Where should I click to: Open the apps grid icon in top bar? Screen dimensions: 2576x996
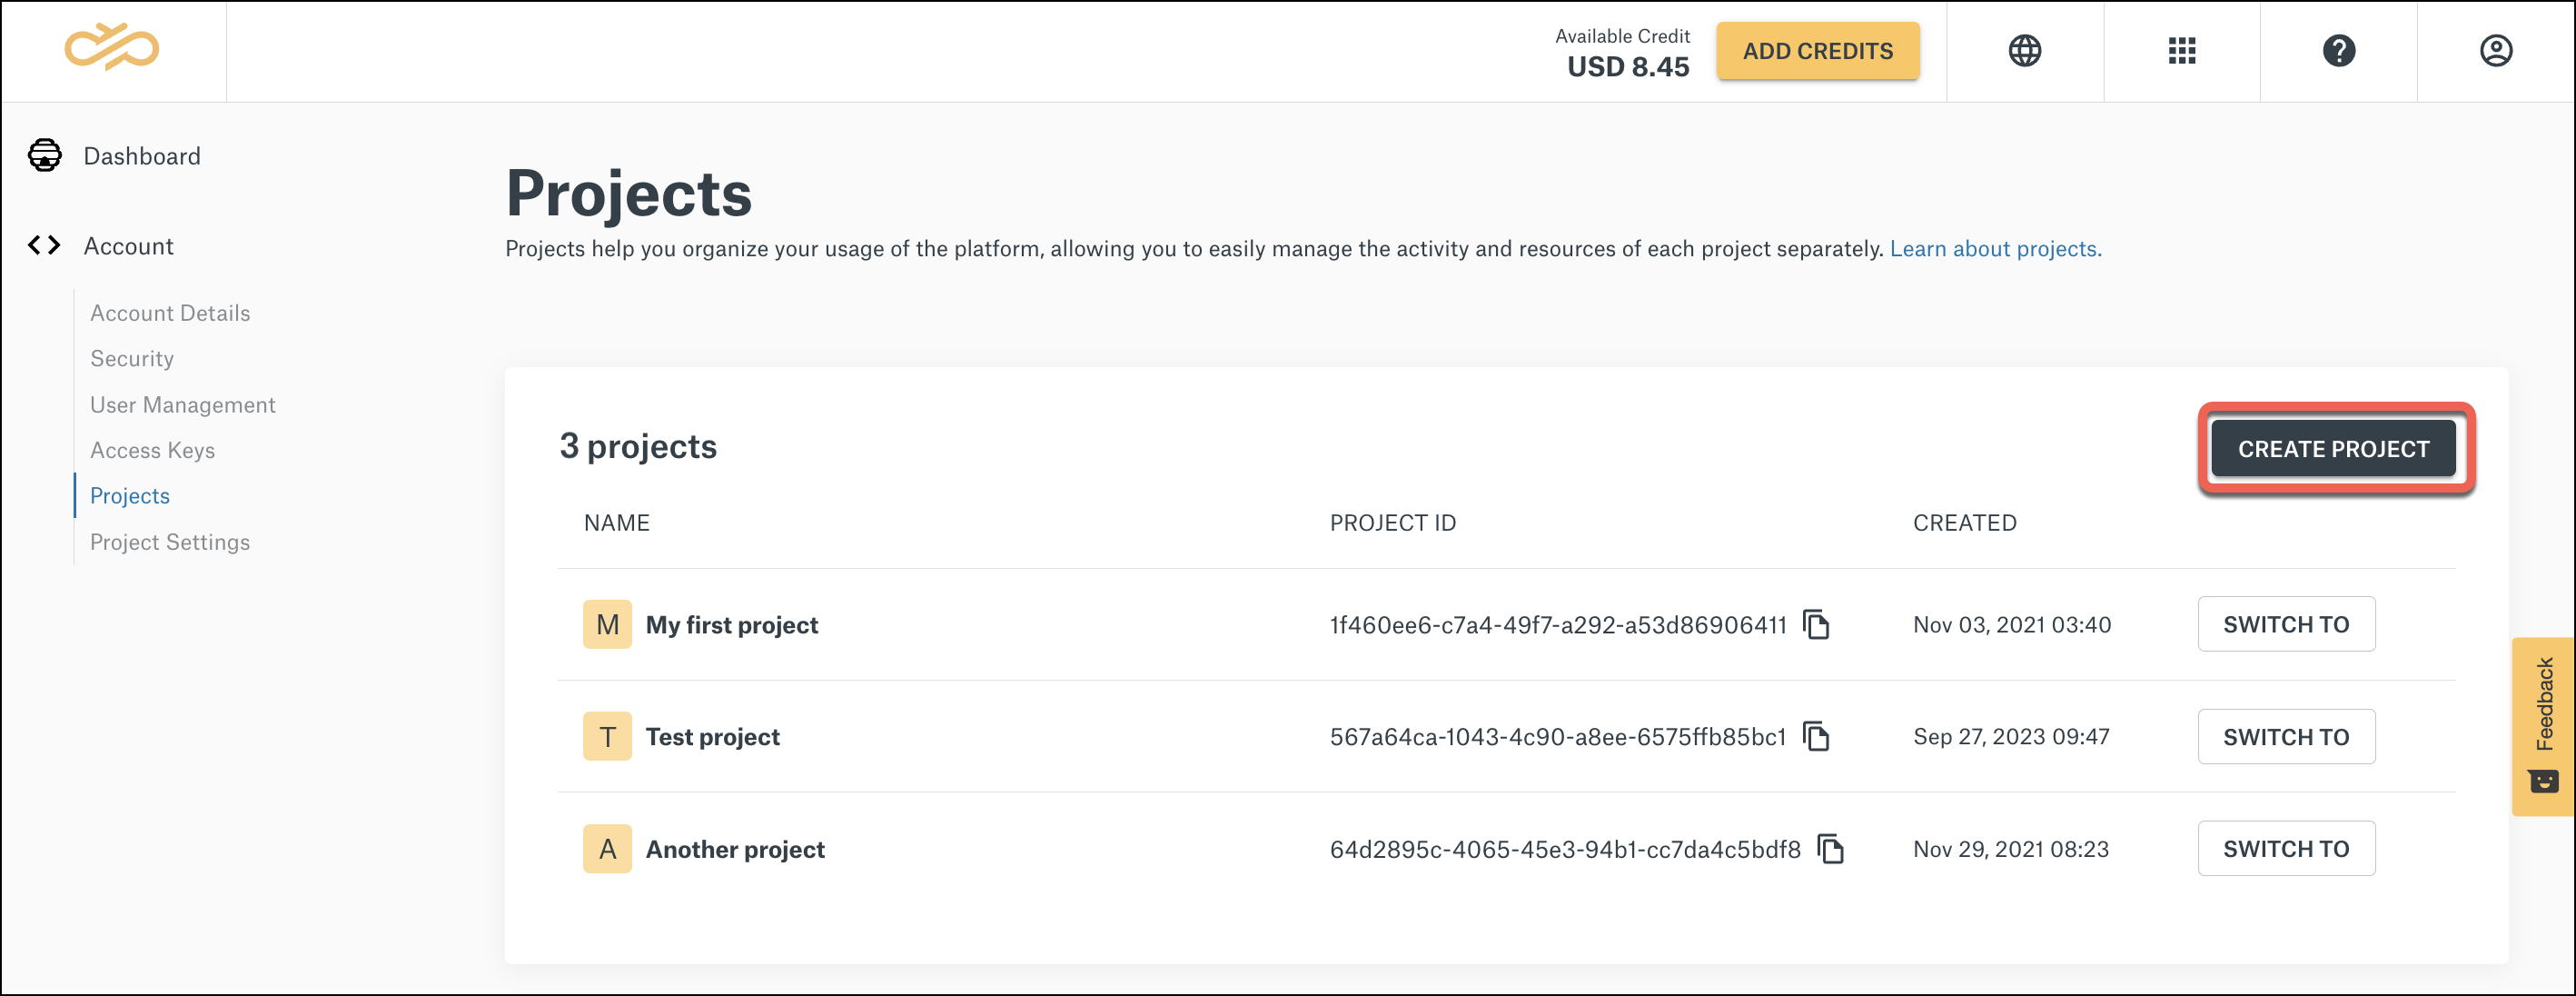click(2181, 50)
